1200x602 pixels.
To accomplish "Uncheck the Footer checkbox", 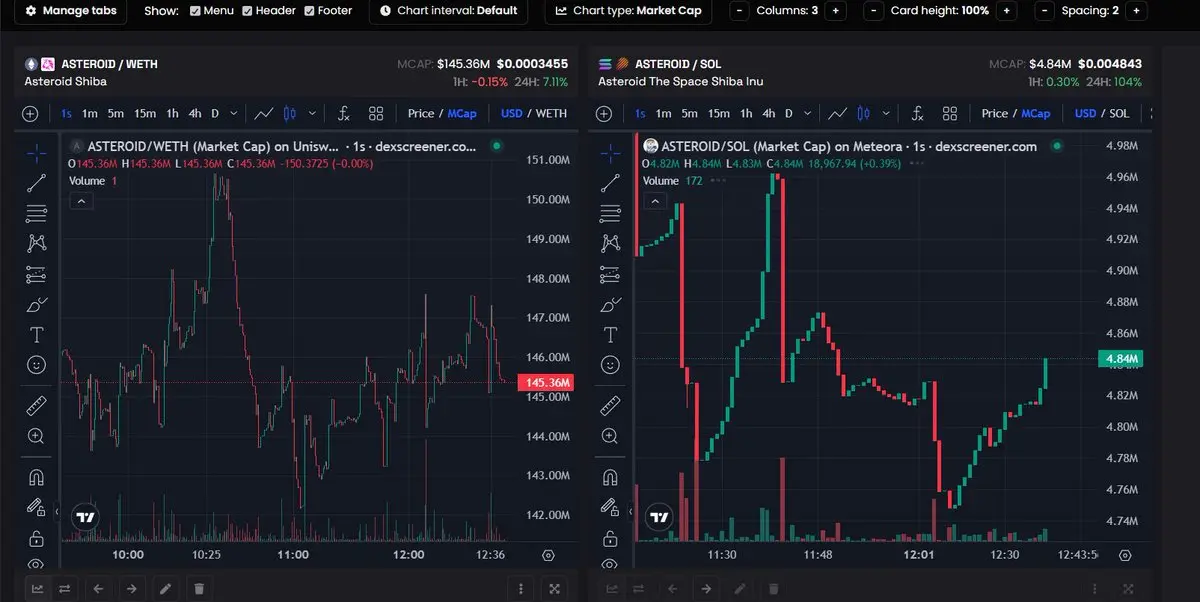I will click(310, 11).
